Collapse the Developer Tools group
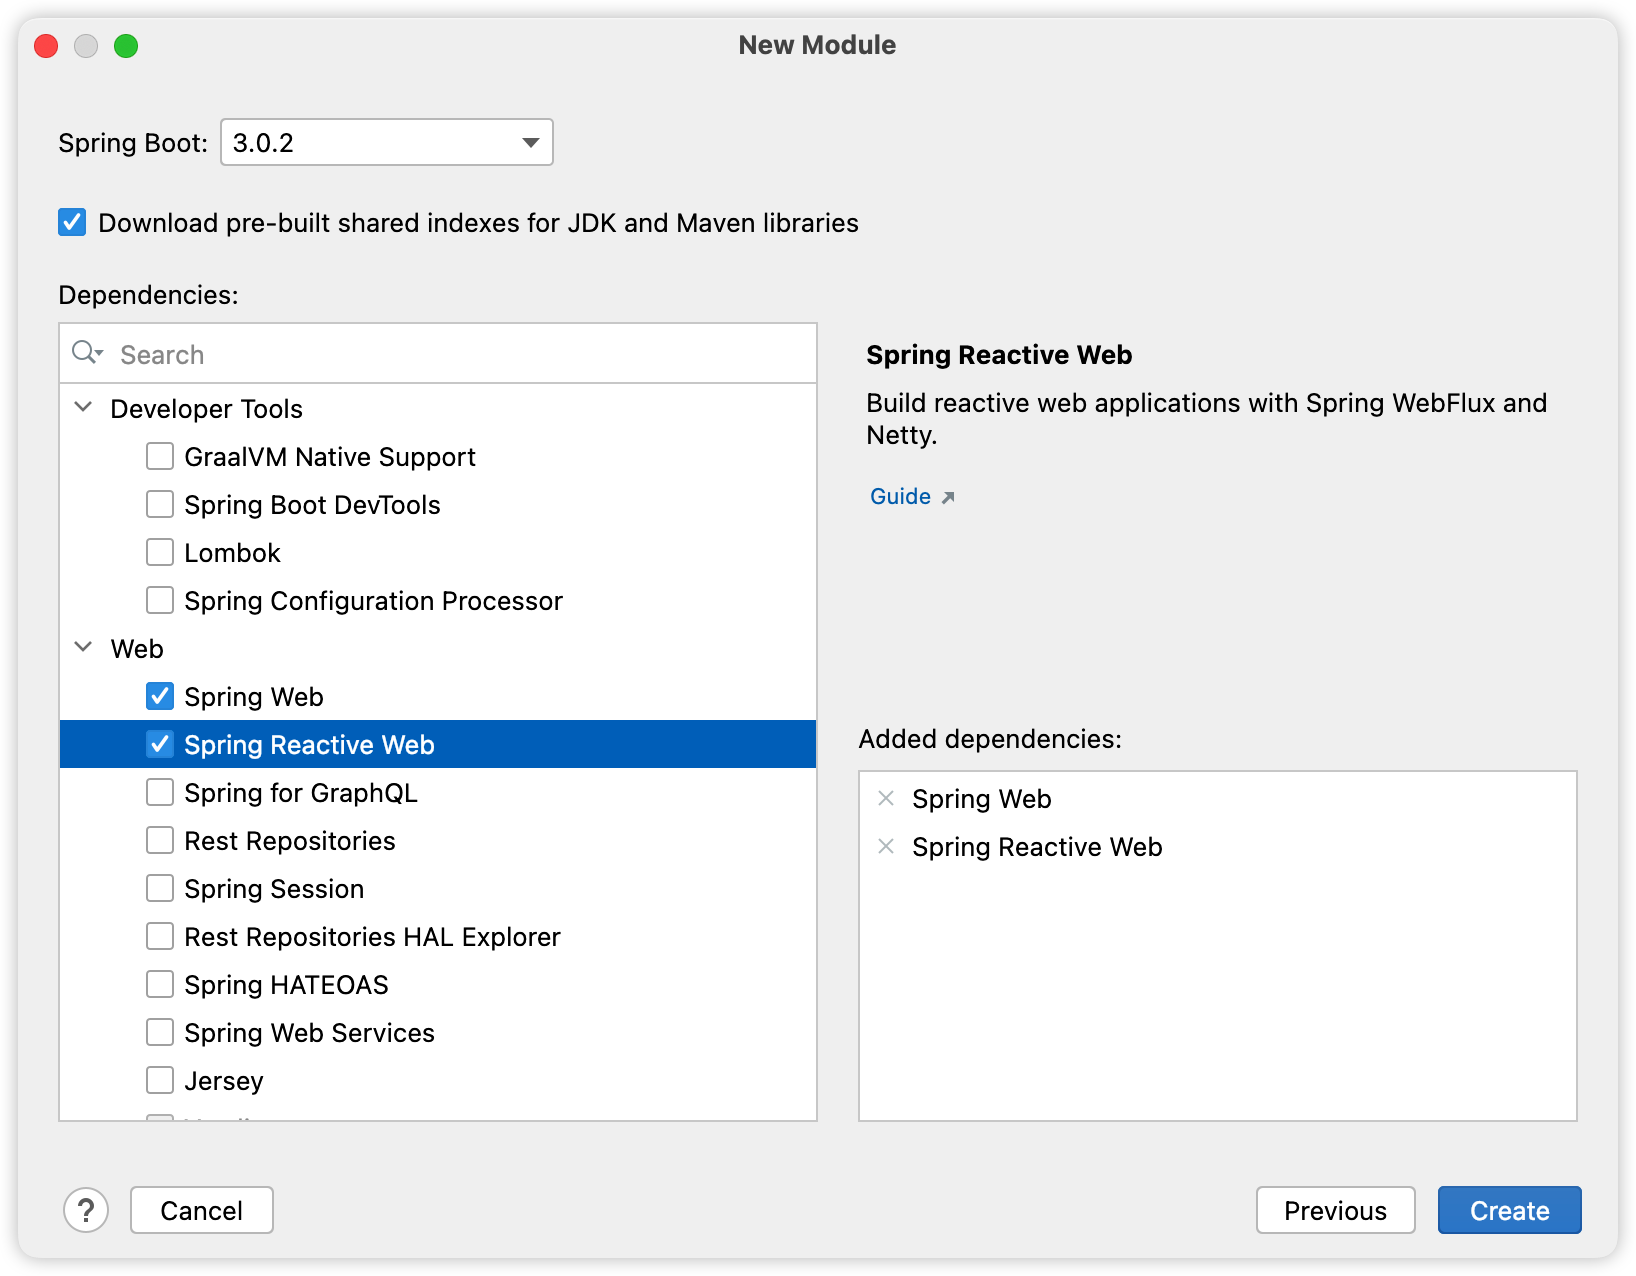 pos(84,408)
